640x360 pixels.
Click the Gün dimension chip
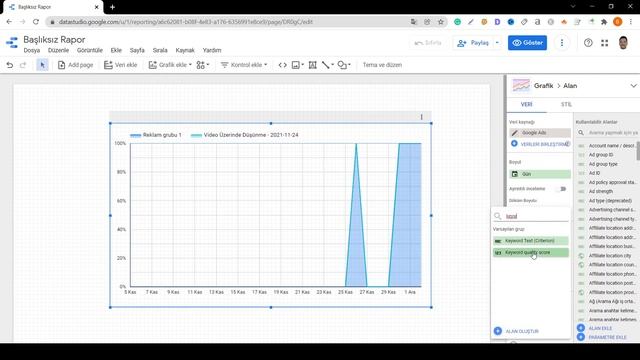point(540,174)
